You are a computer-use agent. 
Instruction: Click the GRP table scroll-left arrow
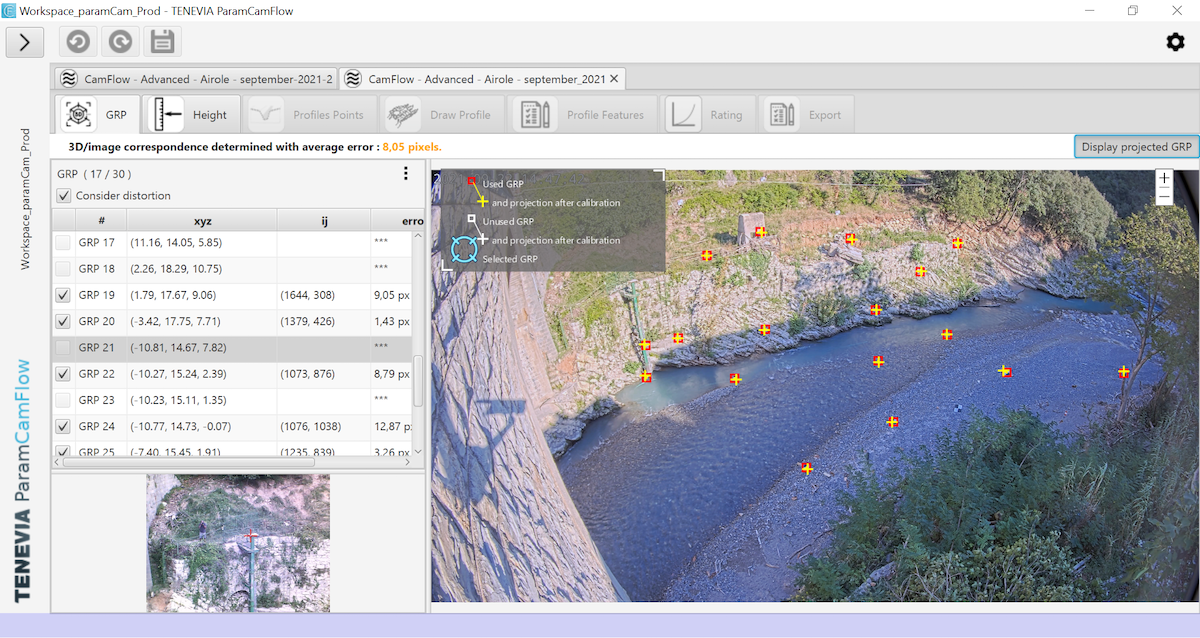coord(57,462)
